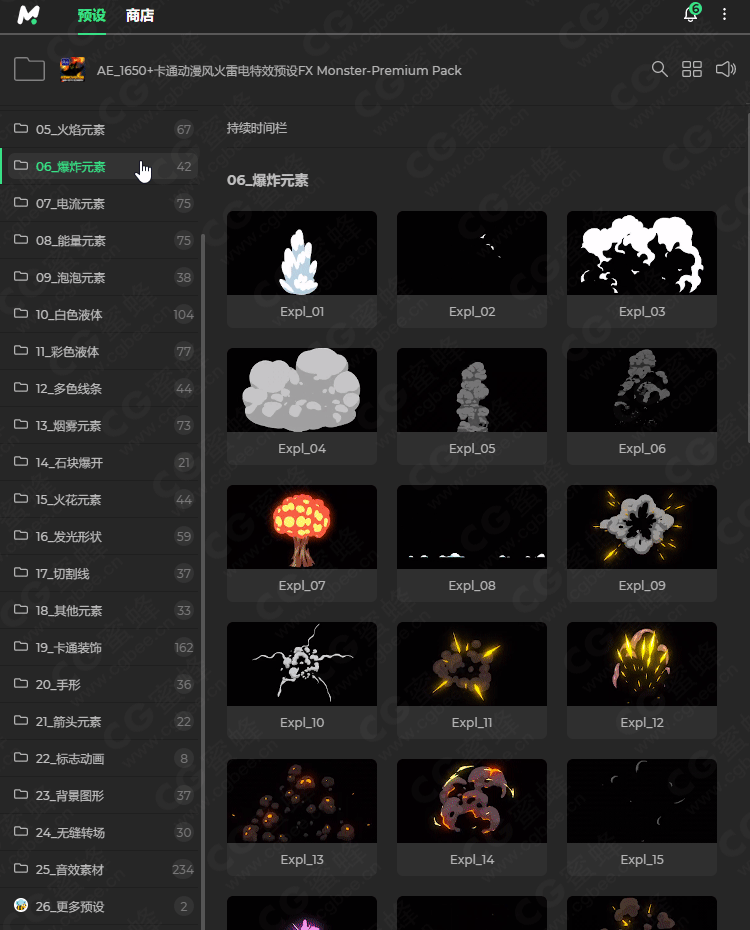This screenshot has width=750, height=930.
Task: Select the Expl_07 mushroom explosion thumbnail
Action: click(x=302, y=527)
